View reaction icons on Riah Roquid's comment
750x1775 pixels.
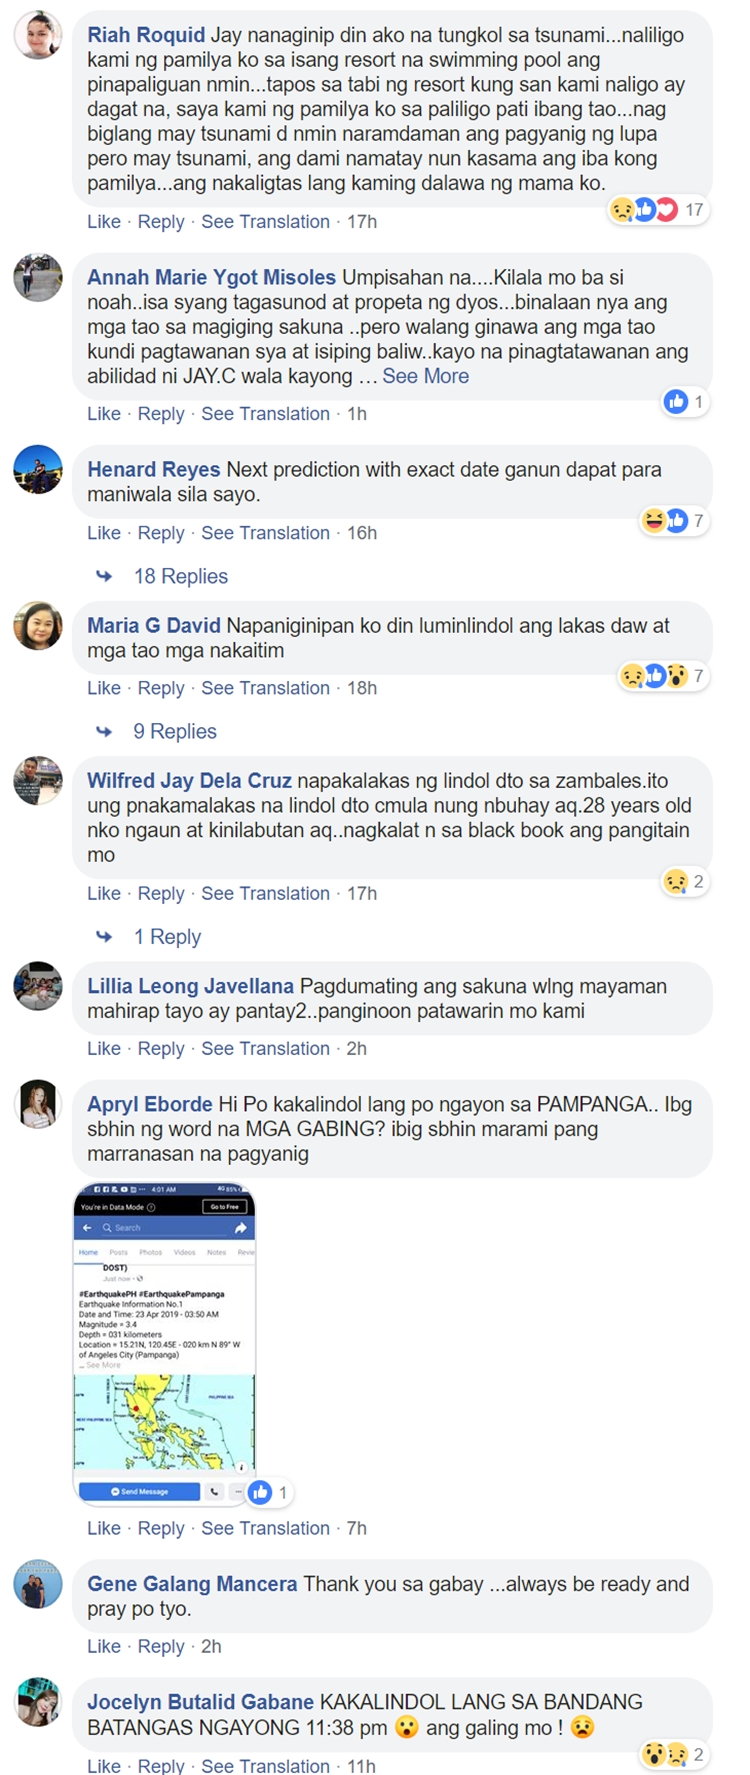coord(657,210)
